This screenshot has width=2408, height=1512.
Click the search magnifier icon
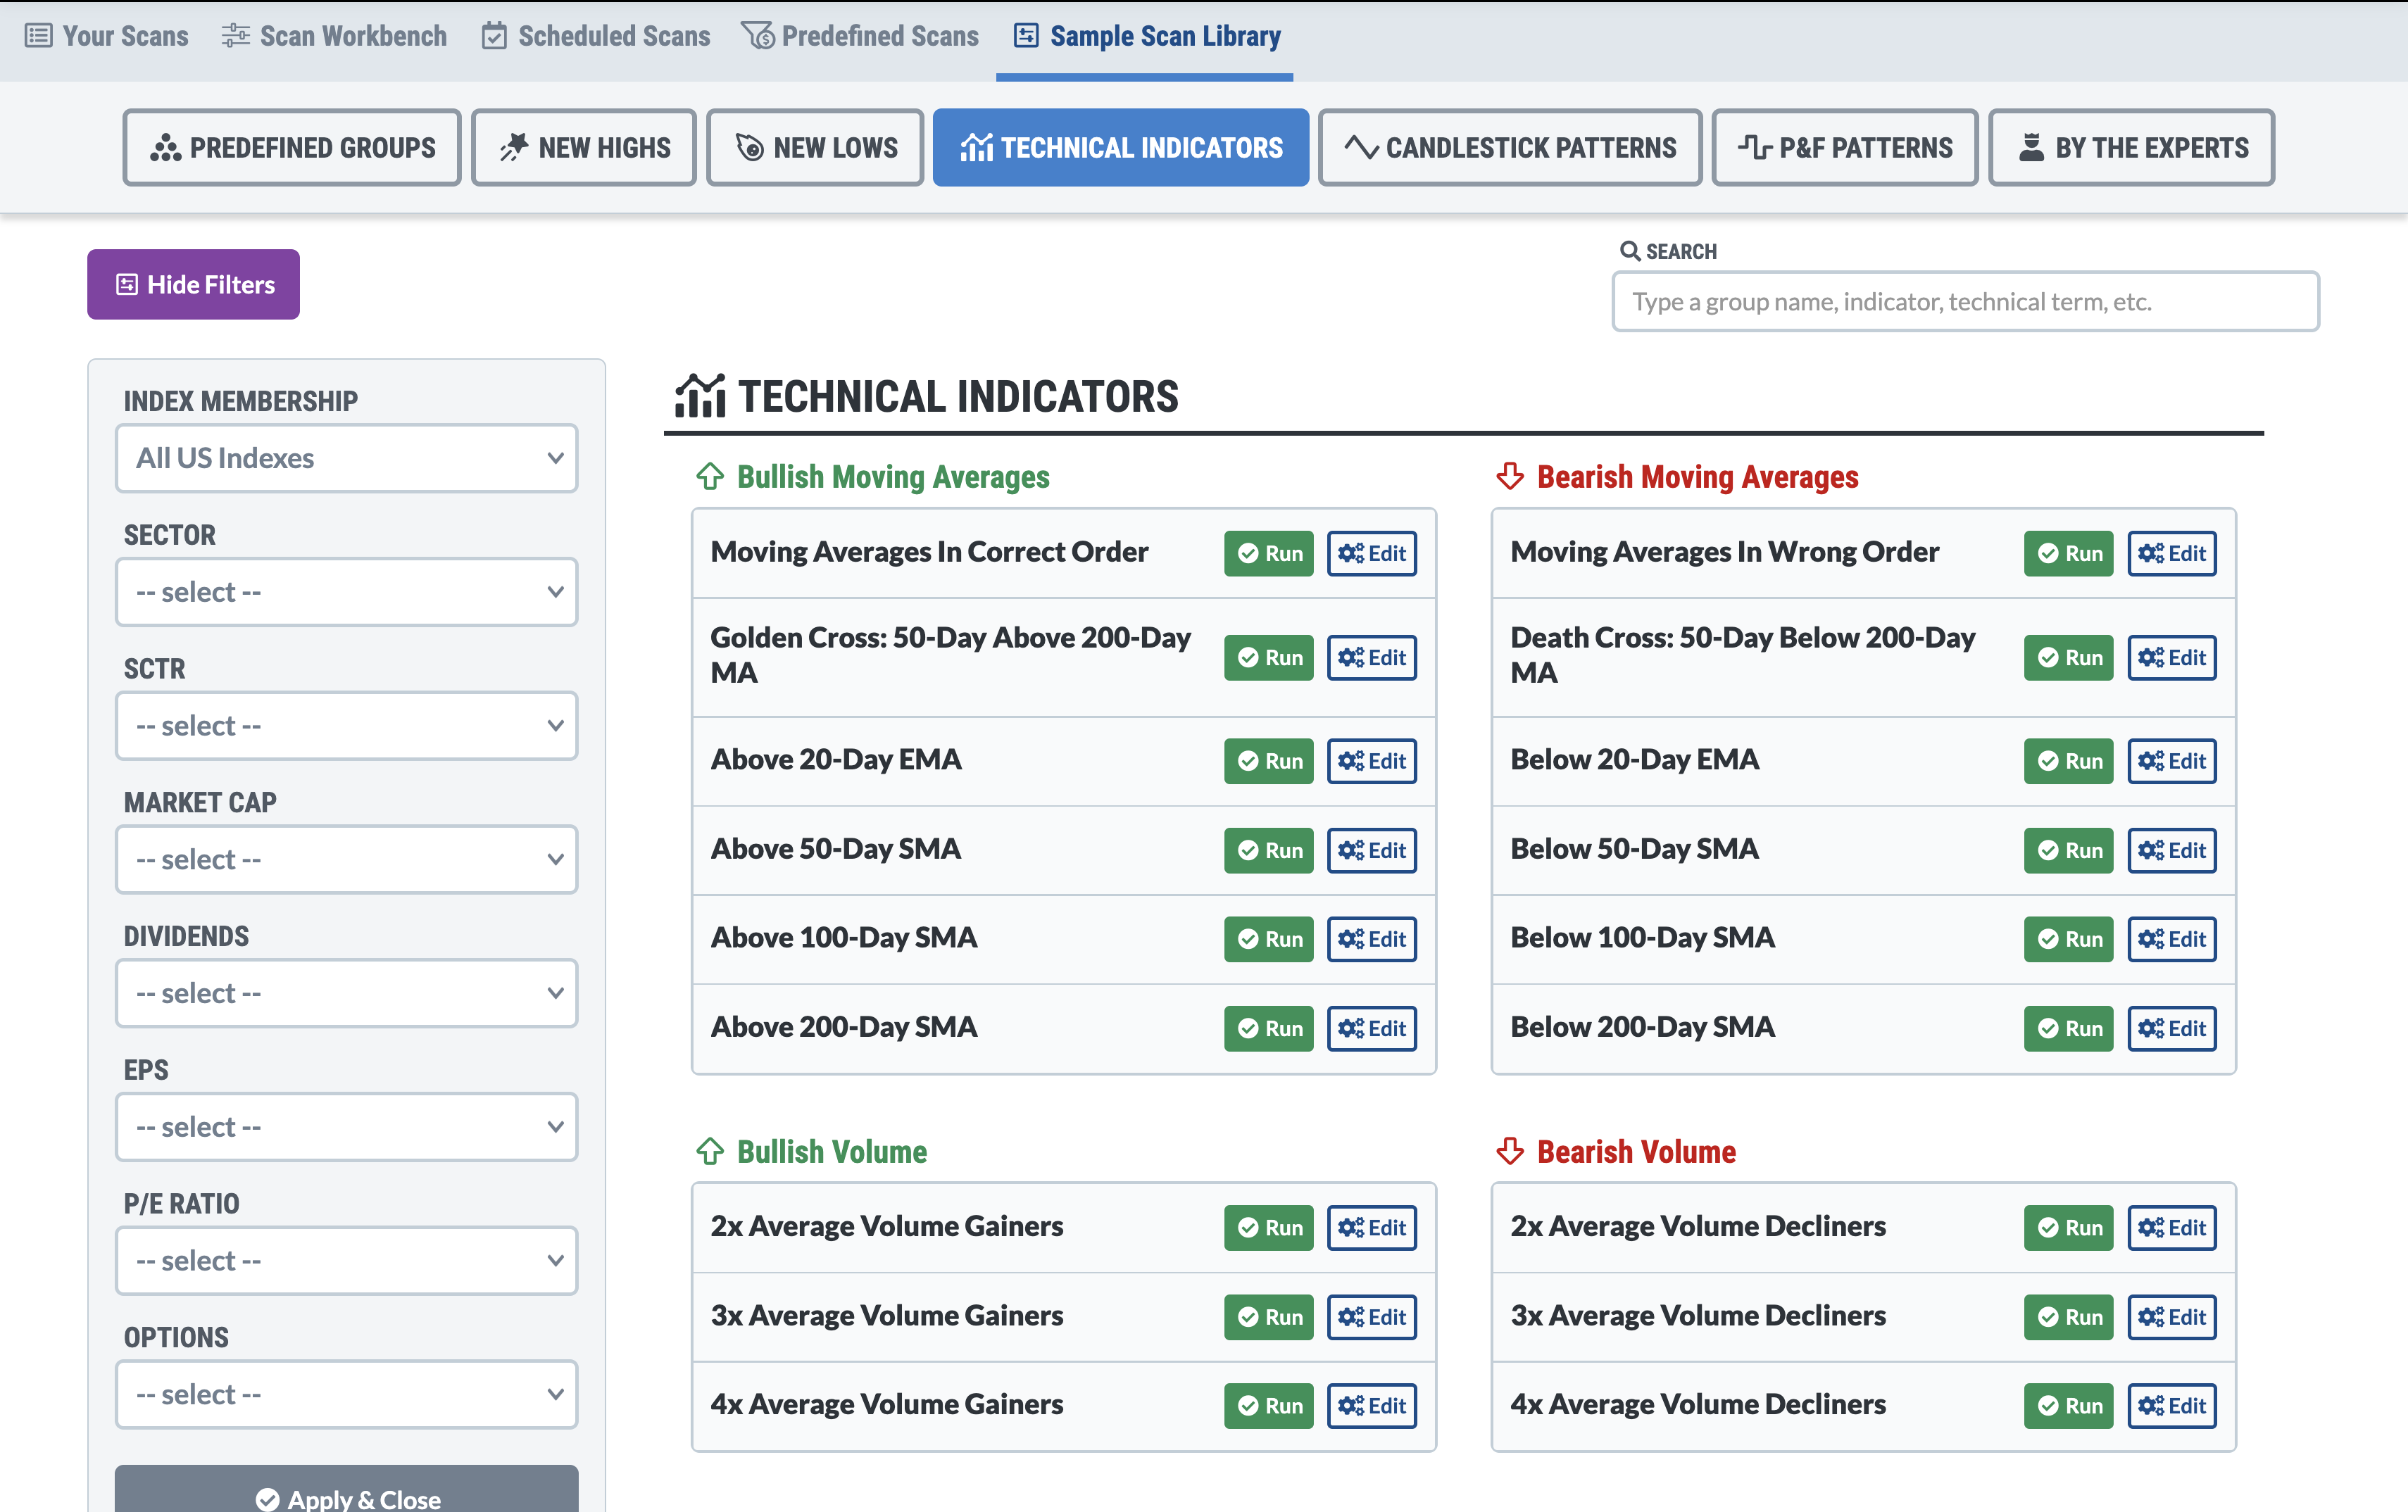coord(1629,251)
